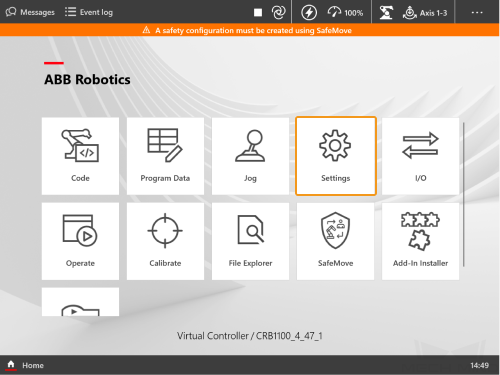This screenshot has width=500, height=375.
Task: Click the 14:49 clock
Action: tap(479, 366)
